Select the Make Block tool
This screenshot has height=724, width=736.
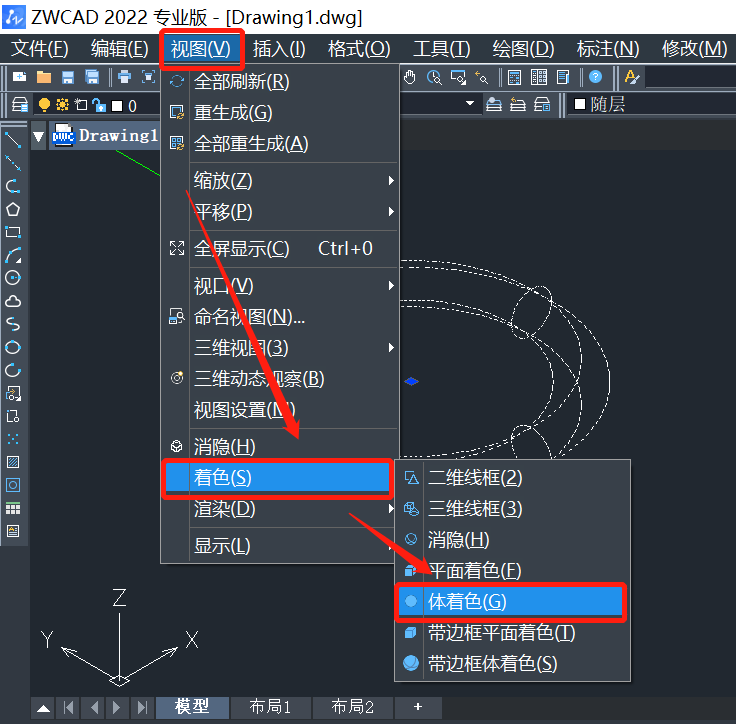click(13, 416)
